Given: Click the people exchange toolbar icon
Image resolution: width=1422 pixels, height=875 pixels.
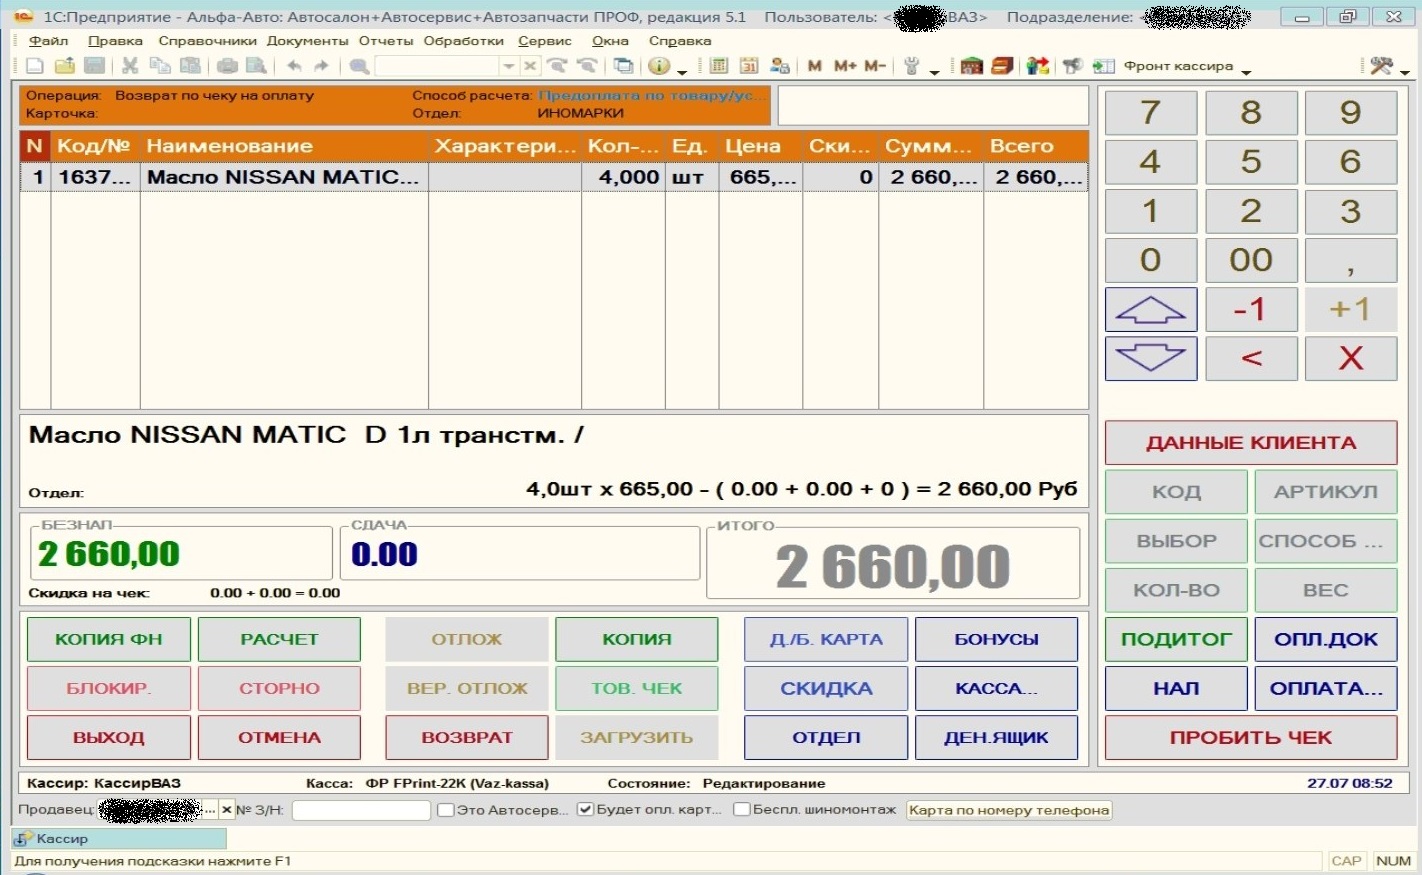Looking at the screenshot, I should 1038,66.
